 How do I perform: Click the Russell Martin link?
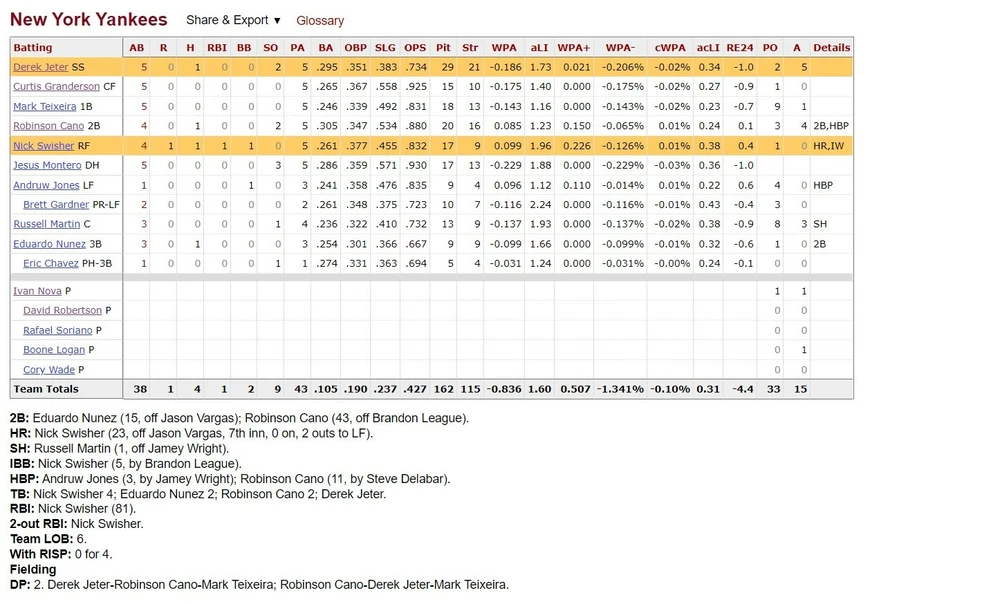46,224
